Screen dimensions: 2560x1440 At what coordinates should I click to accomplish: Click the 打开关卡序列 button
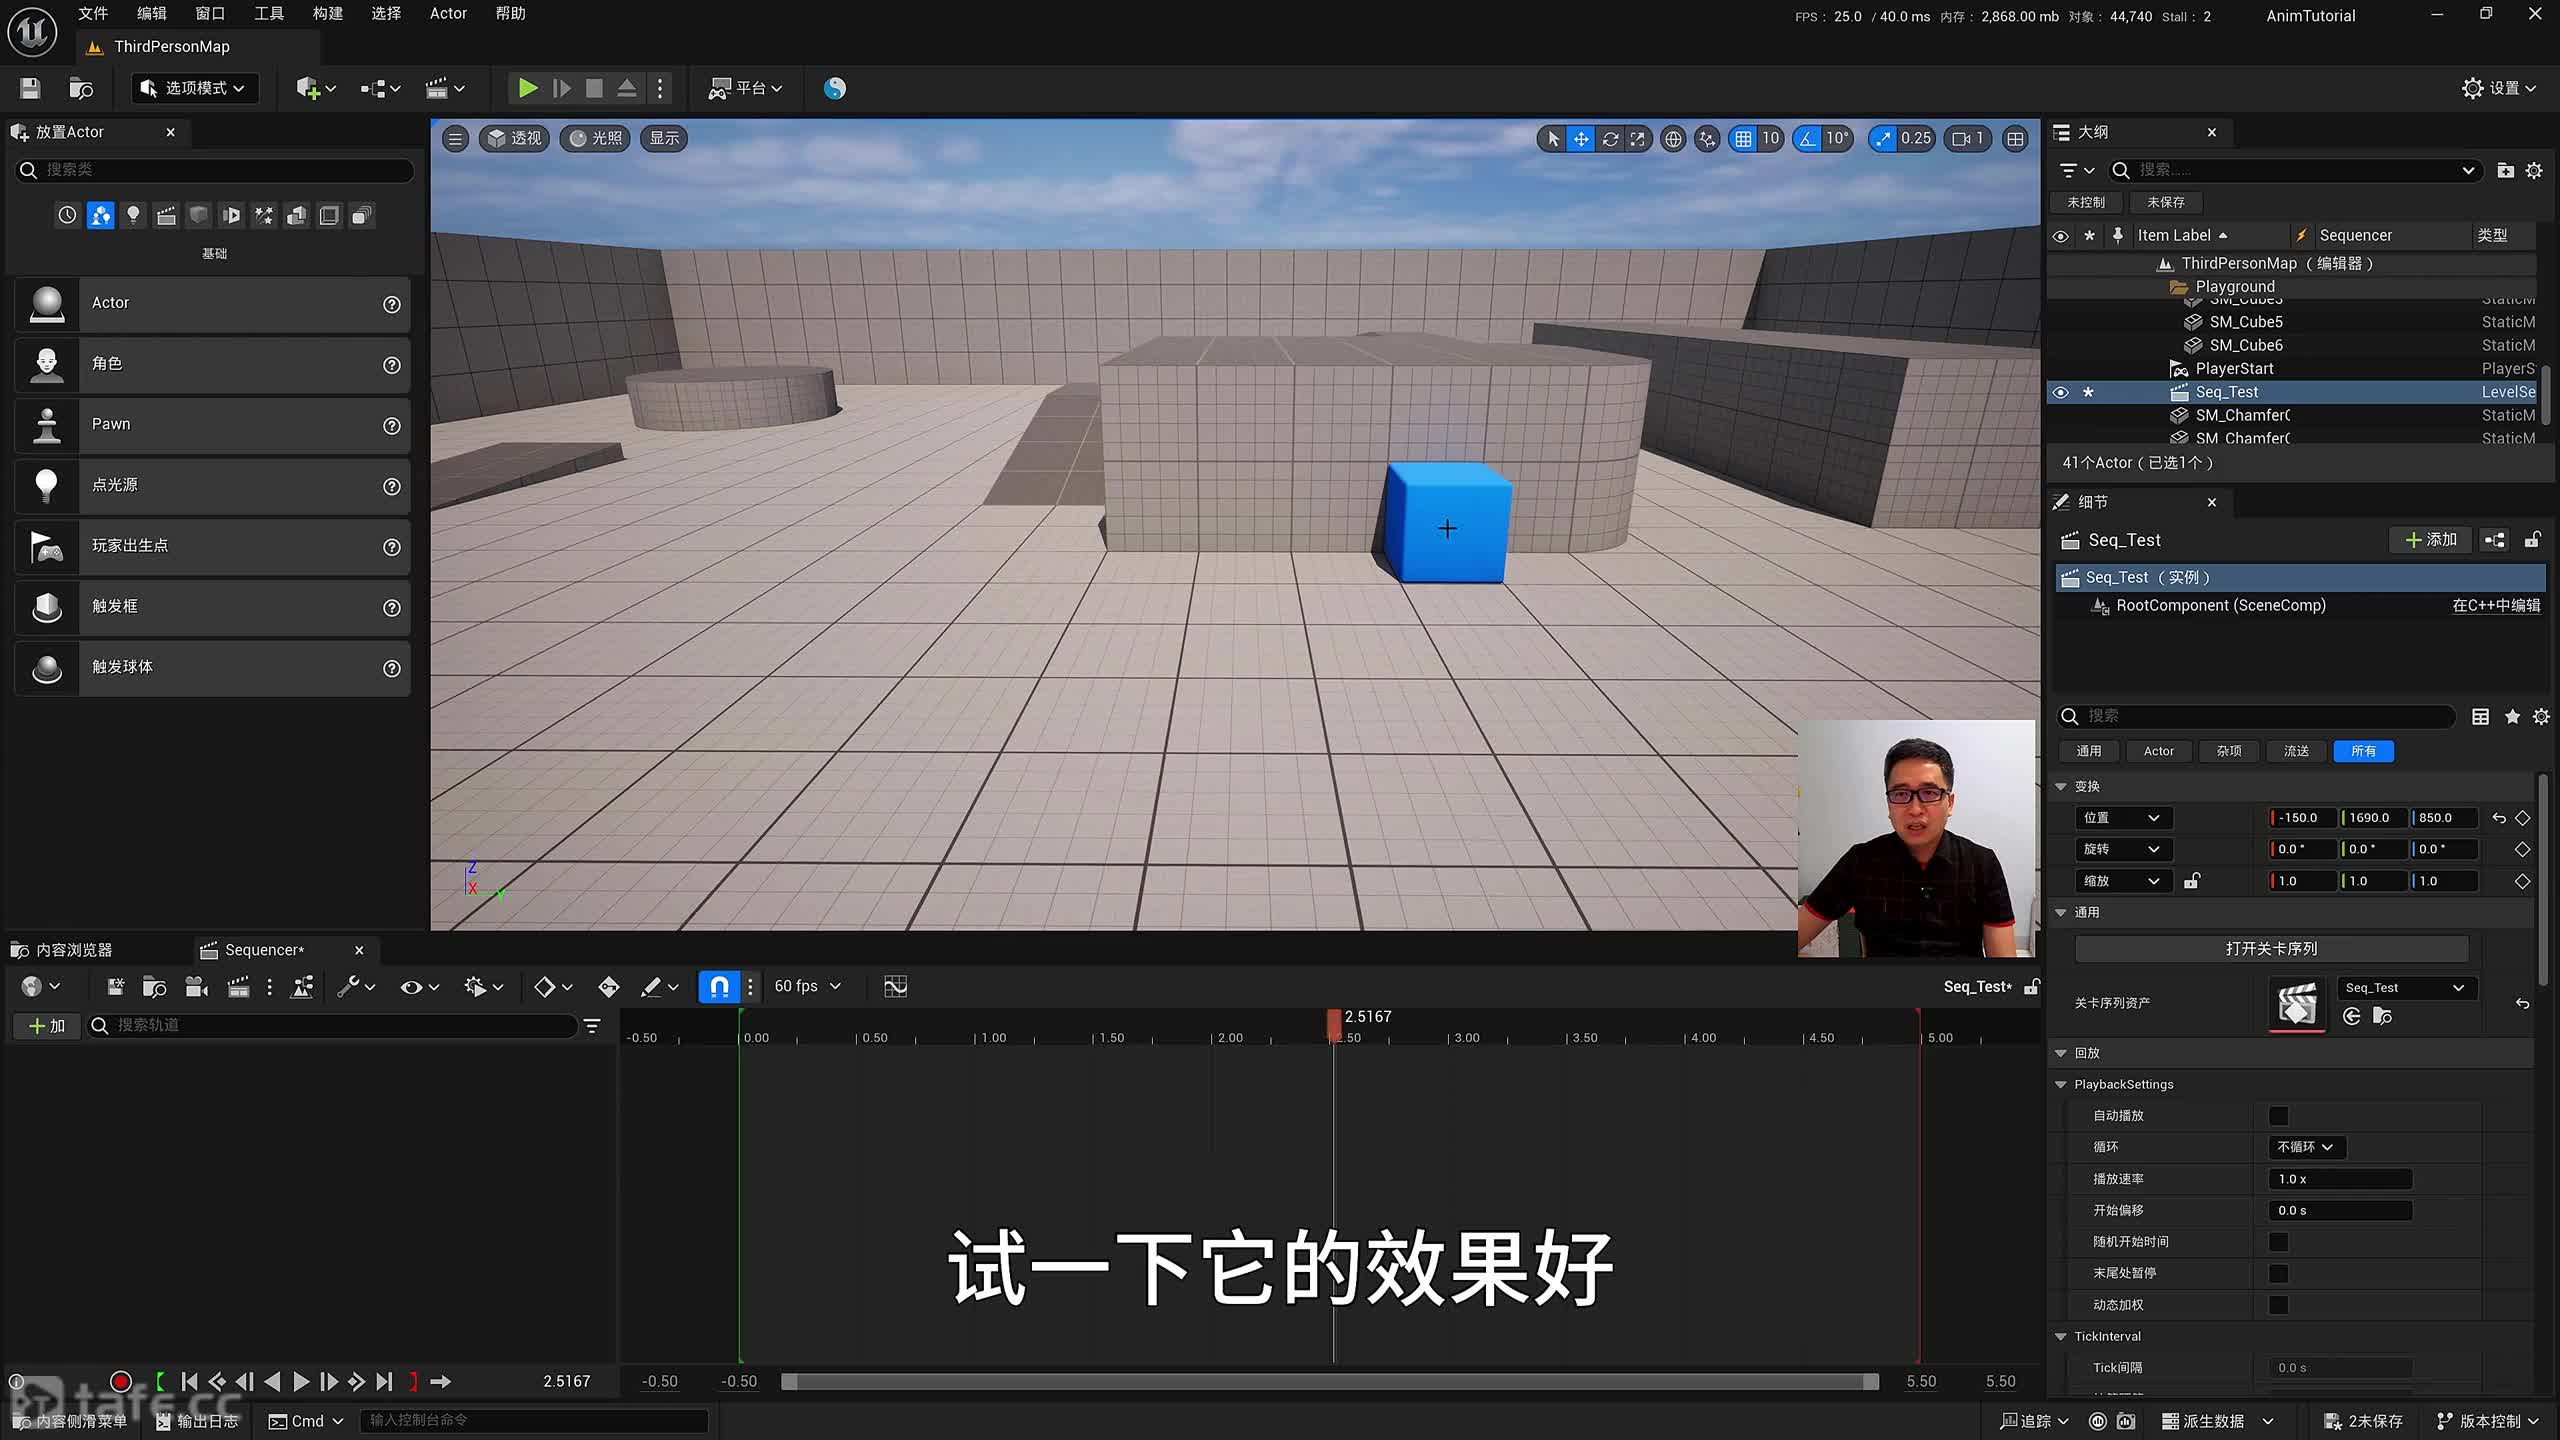pos(2271,949)
